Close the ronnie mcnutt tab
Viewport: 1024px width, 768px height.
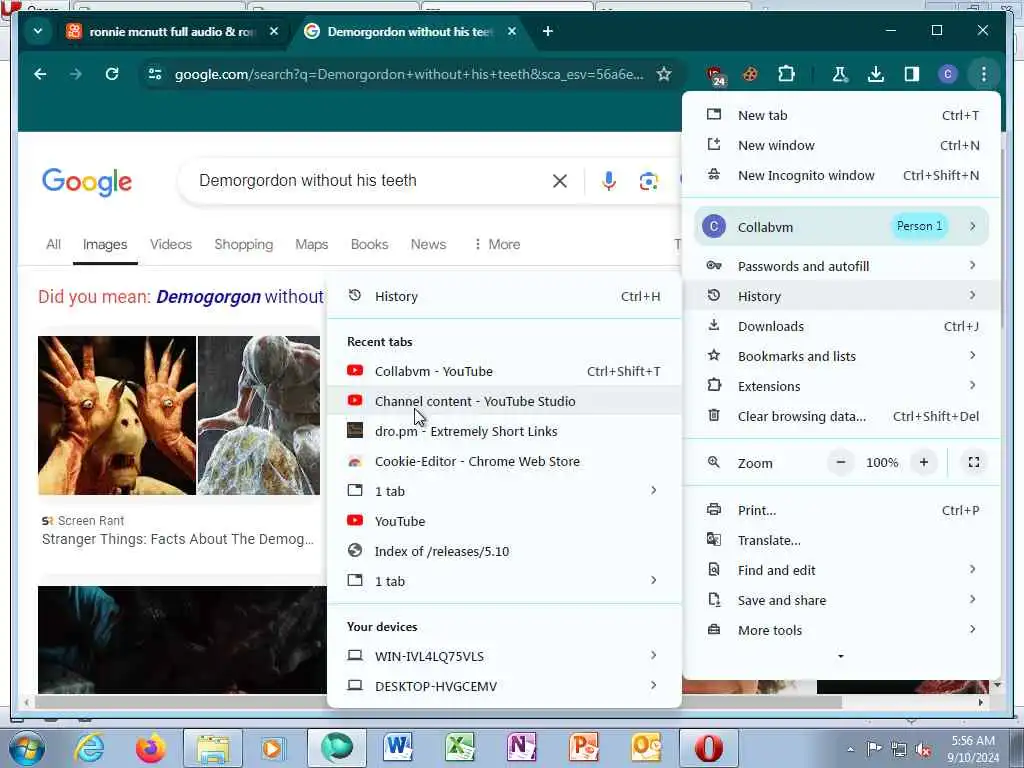click(x=274, y=31)
